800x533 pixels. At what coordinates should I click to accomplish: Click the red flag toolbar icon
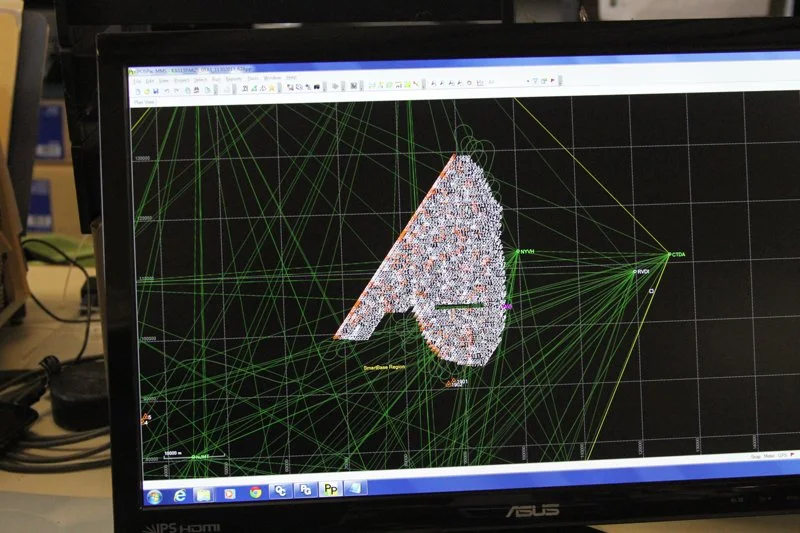pyautogui.click(x=553, y=80)
